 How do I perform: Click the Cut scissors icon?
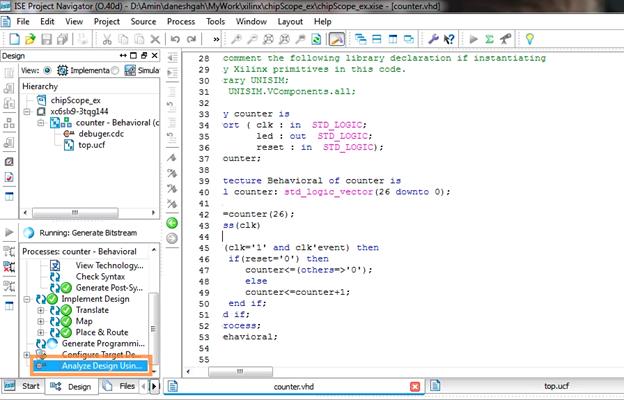click(107, 39)
